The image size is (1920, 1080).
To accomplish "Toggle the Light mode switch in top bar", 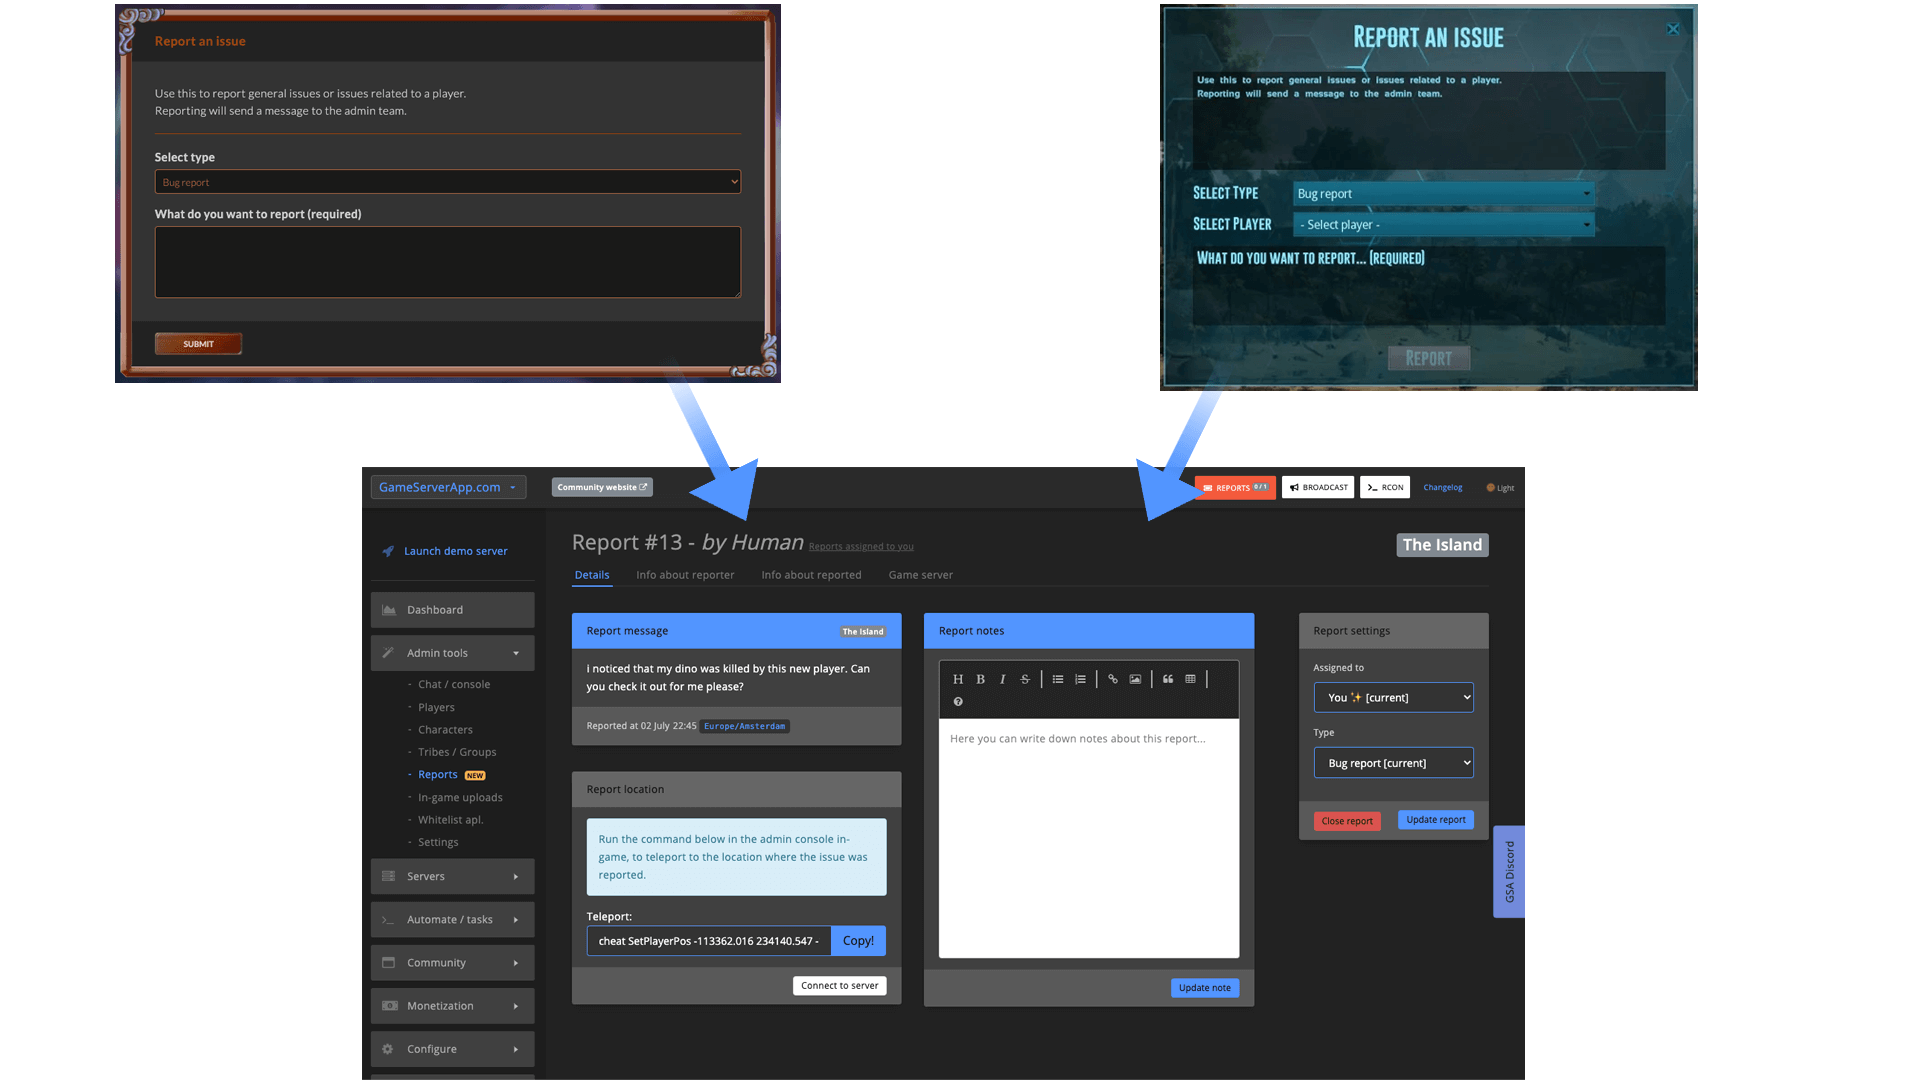I will tap(1499, 487).
